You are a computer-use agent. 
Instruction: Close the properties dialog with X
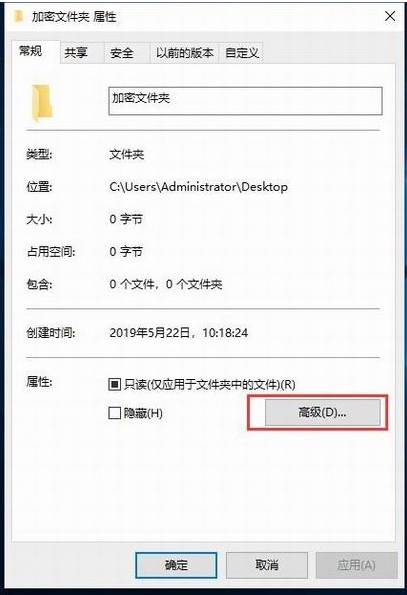tap(390, 16)
